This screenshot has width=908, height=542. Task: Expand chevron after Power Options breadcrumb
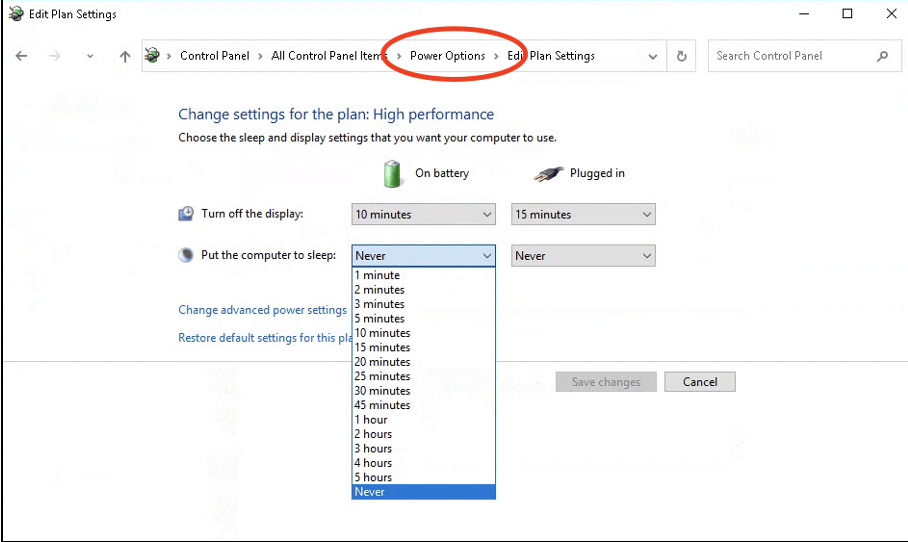(496, 56)
